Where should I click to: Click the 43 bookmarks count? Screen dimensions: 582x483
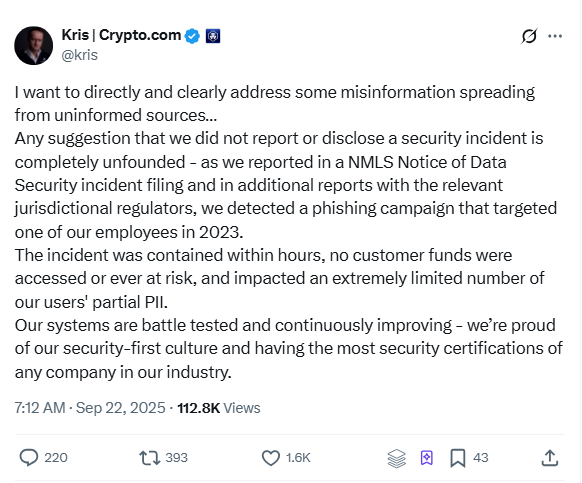click(481, 458)
